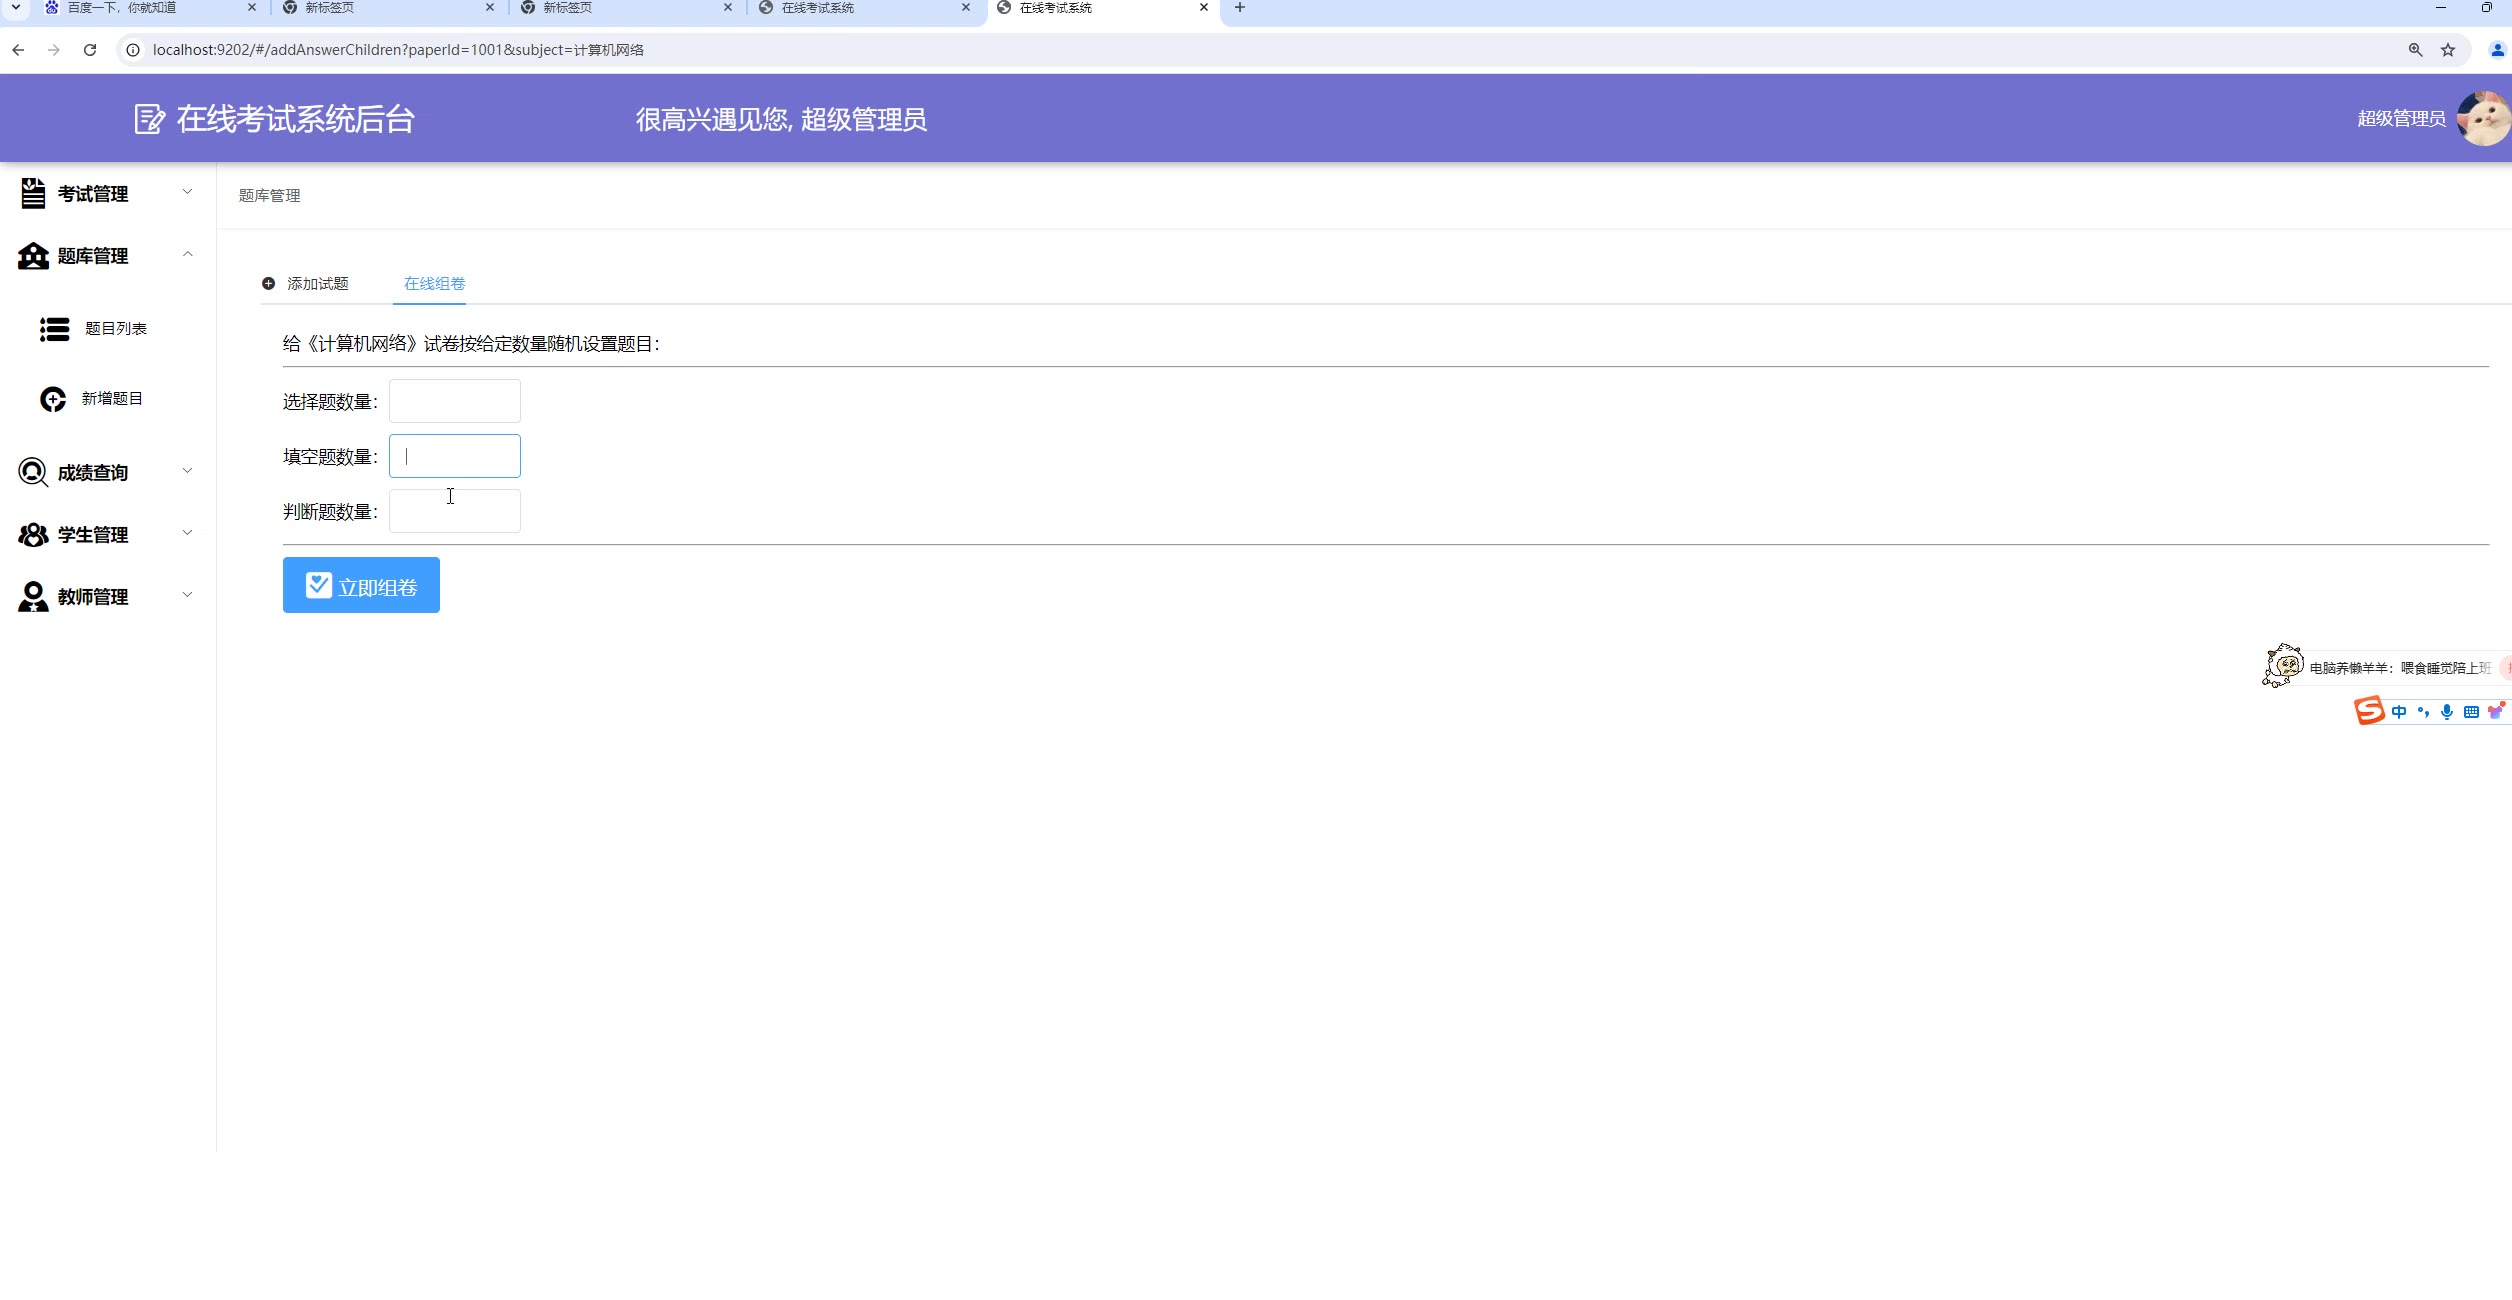Collapse the 题库管理 menu chevron

(187, 254)
